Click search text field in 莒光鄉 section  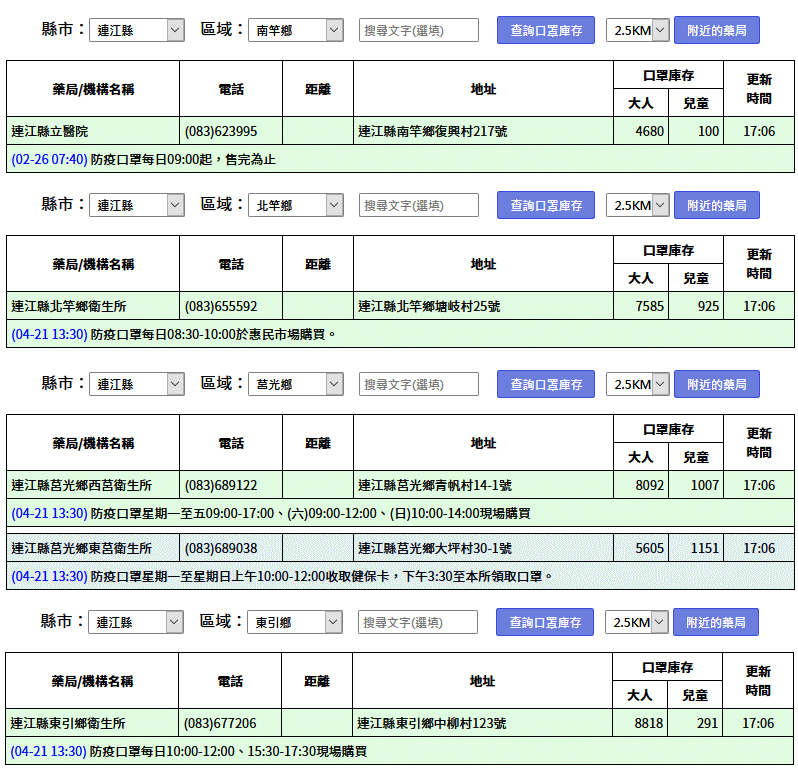tap(418, 384)
